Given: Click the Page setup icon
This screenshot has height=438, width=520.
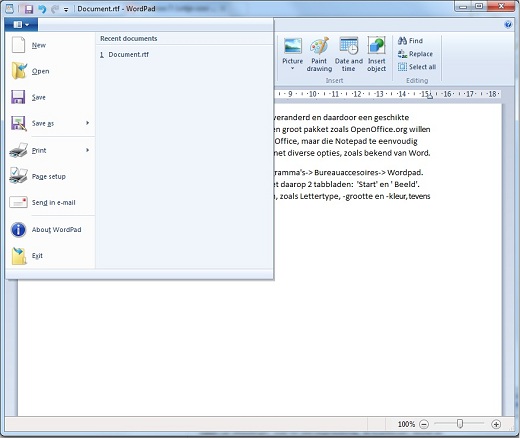Looking at the screenshot, I should point(18,176).
